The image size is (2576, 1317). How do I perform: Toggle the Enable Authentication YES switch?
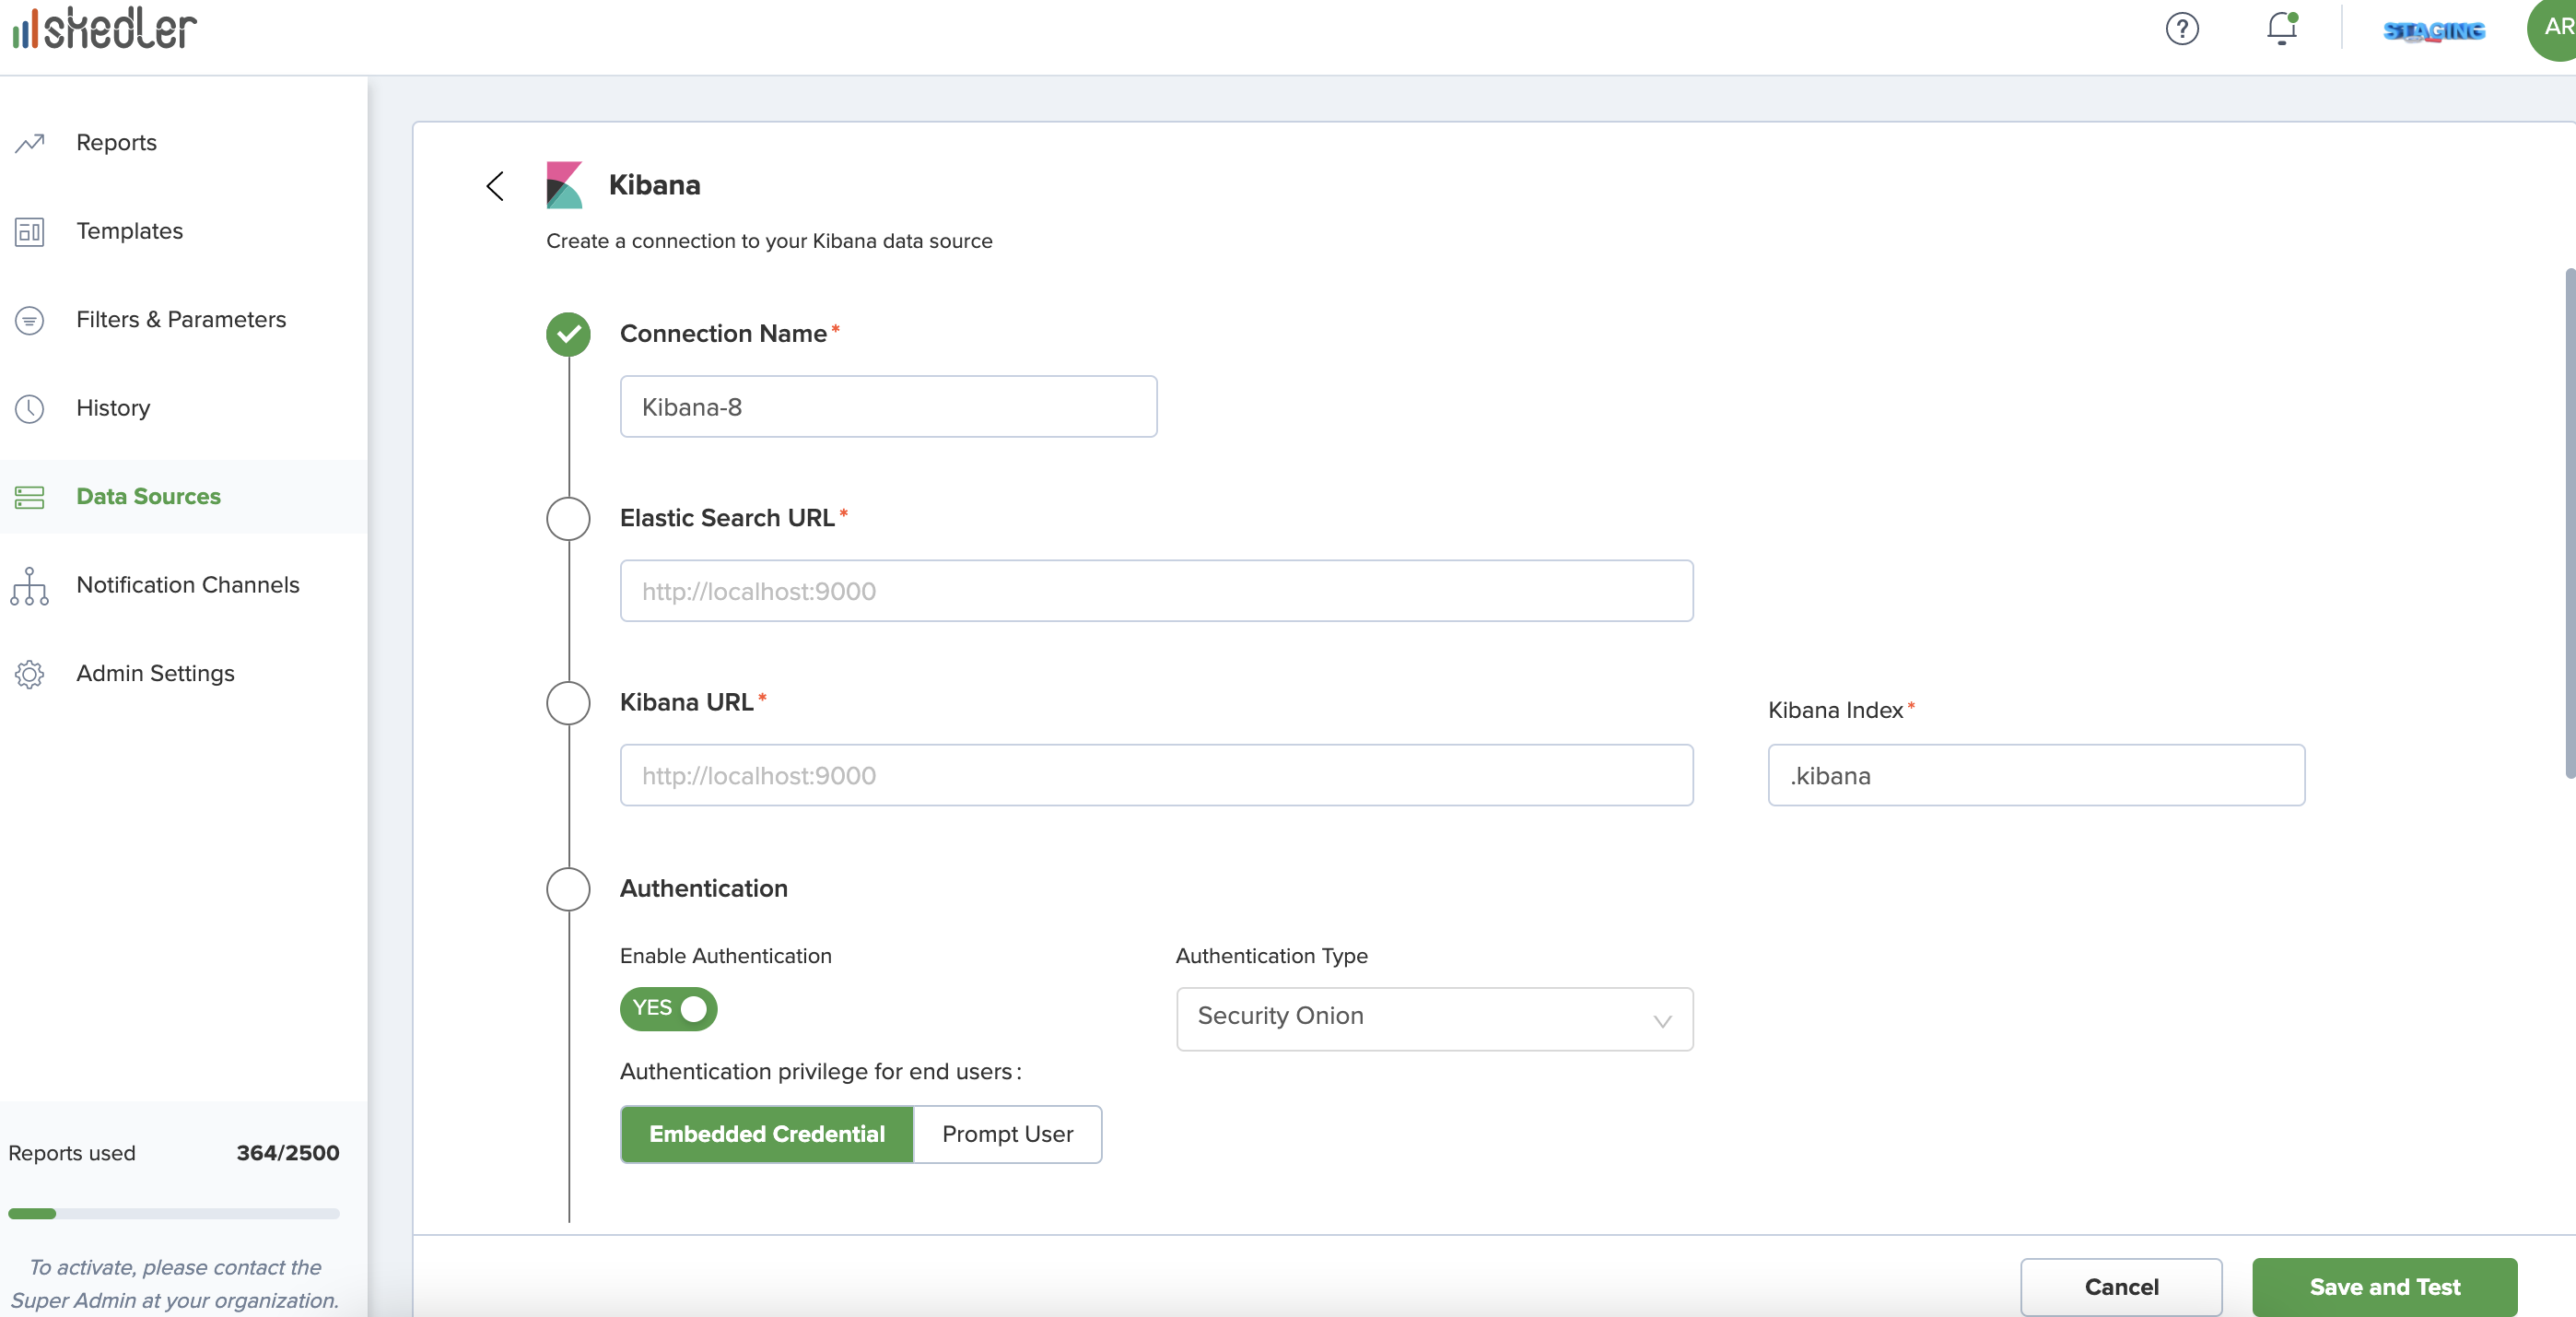(668, 1008)
